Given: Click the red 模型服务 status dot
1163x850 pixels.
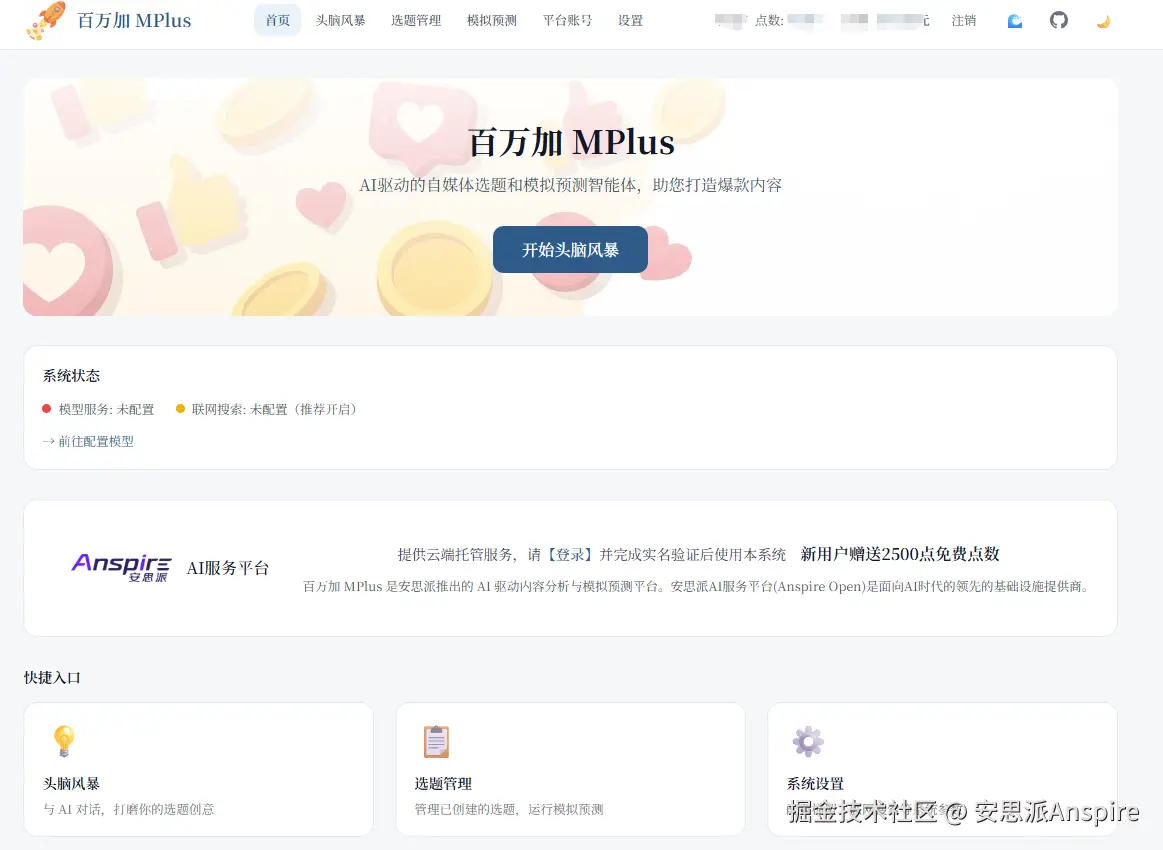Looking at the screenshot, I should pos(47,409).
